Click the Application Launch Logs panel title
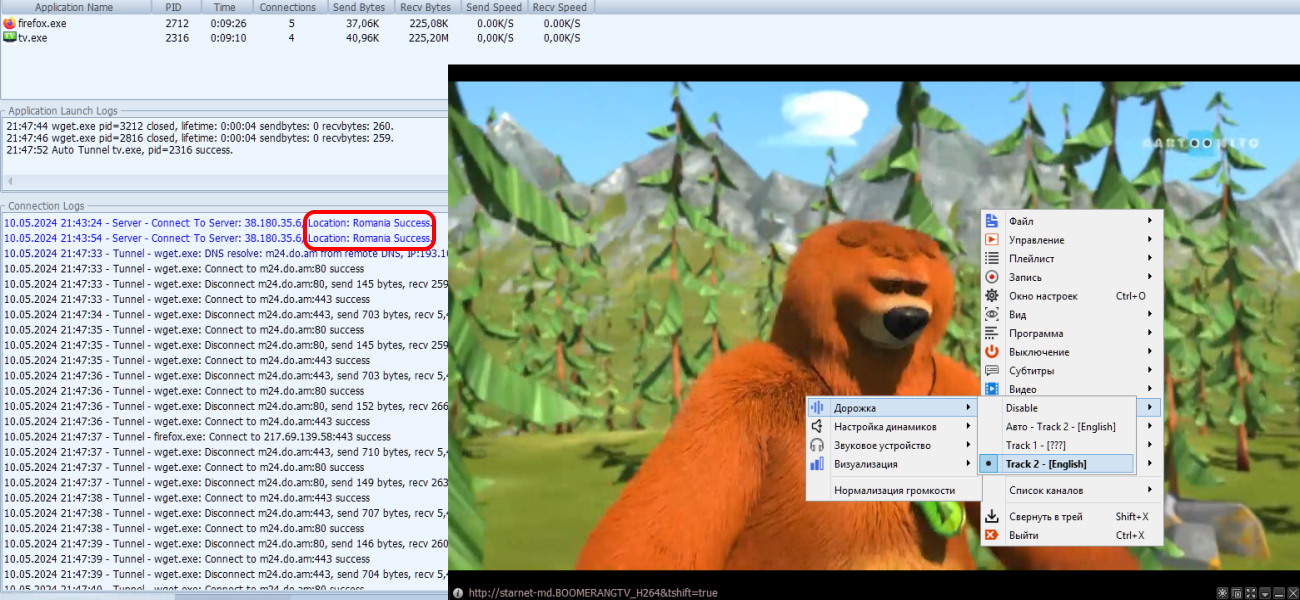This screenshot has height=600, width=1300. pos(63,111)
